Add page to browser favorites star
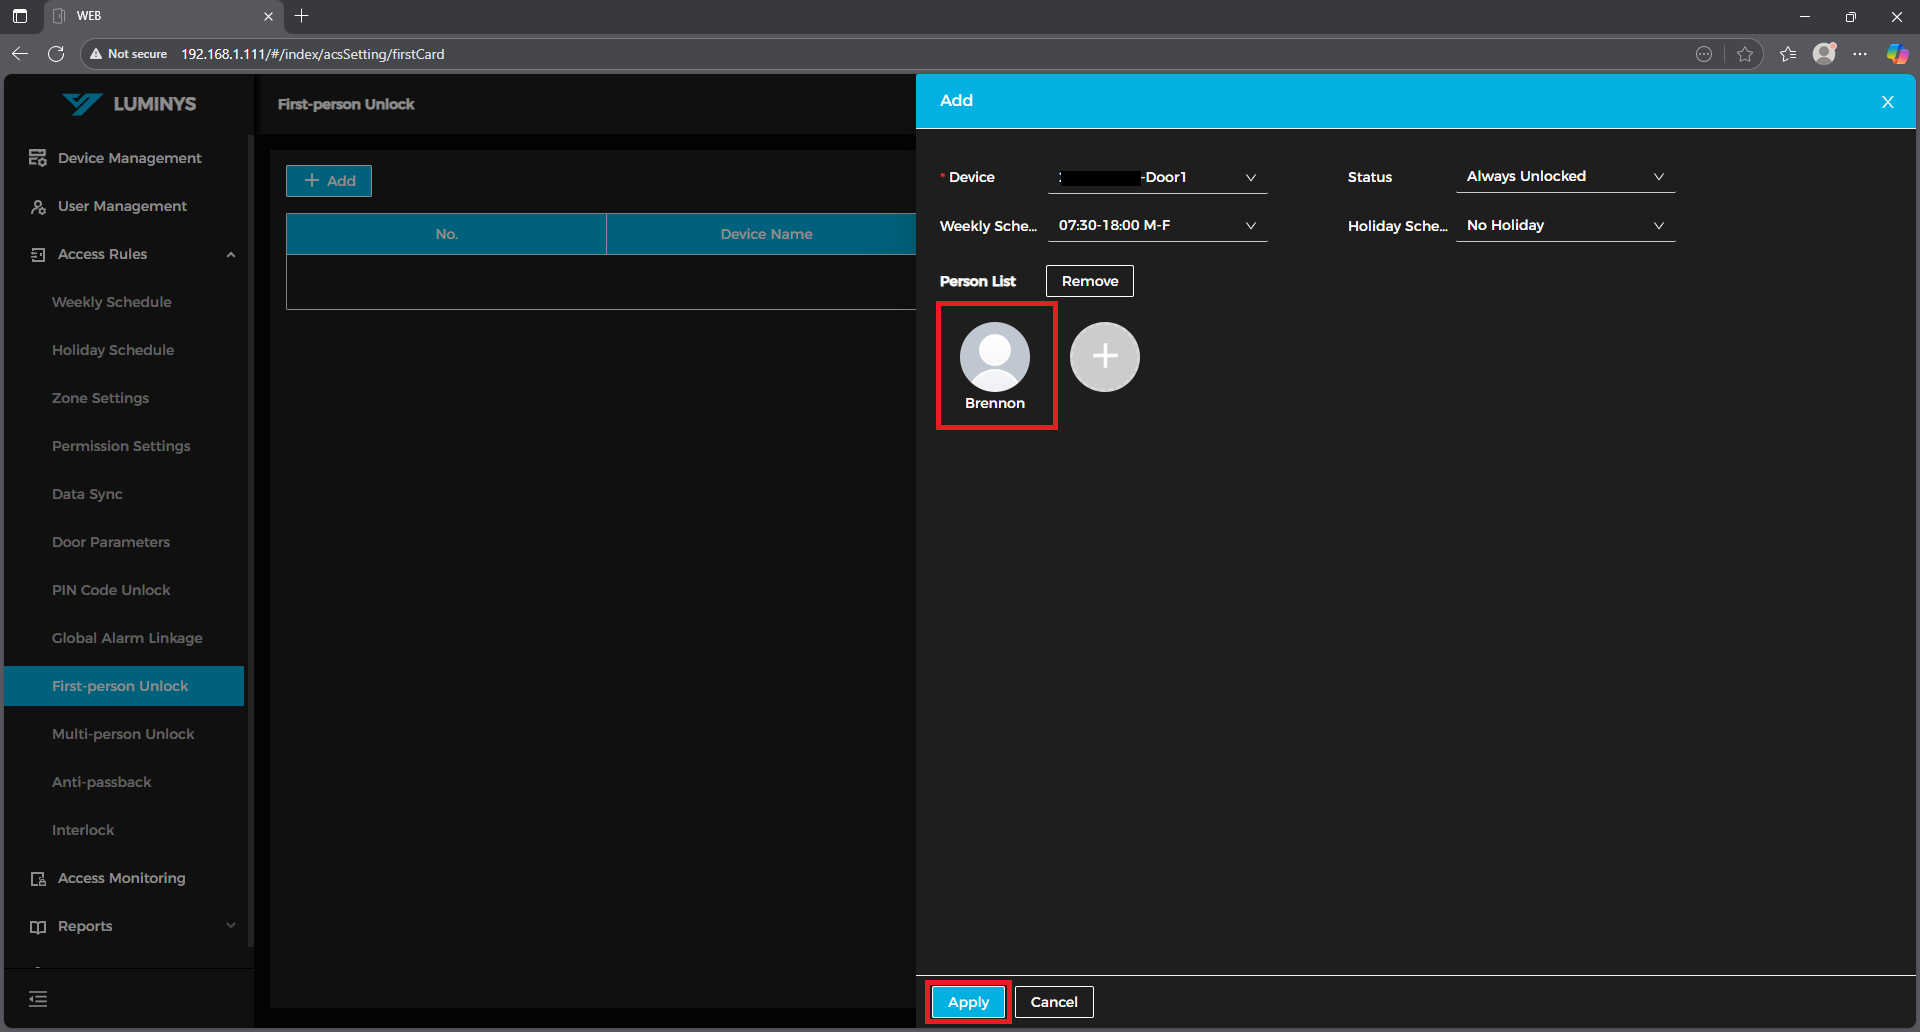Image resolution: width=1920 pixels, height=1032 pixels. [1745, 54]
